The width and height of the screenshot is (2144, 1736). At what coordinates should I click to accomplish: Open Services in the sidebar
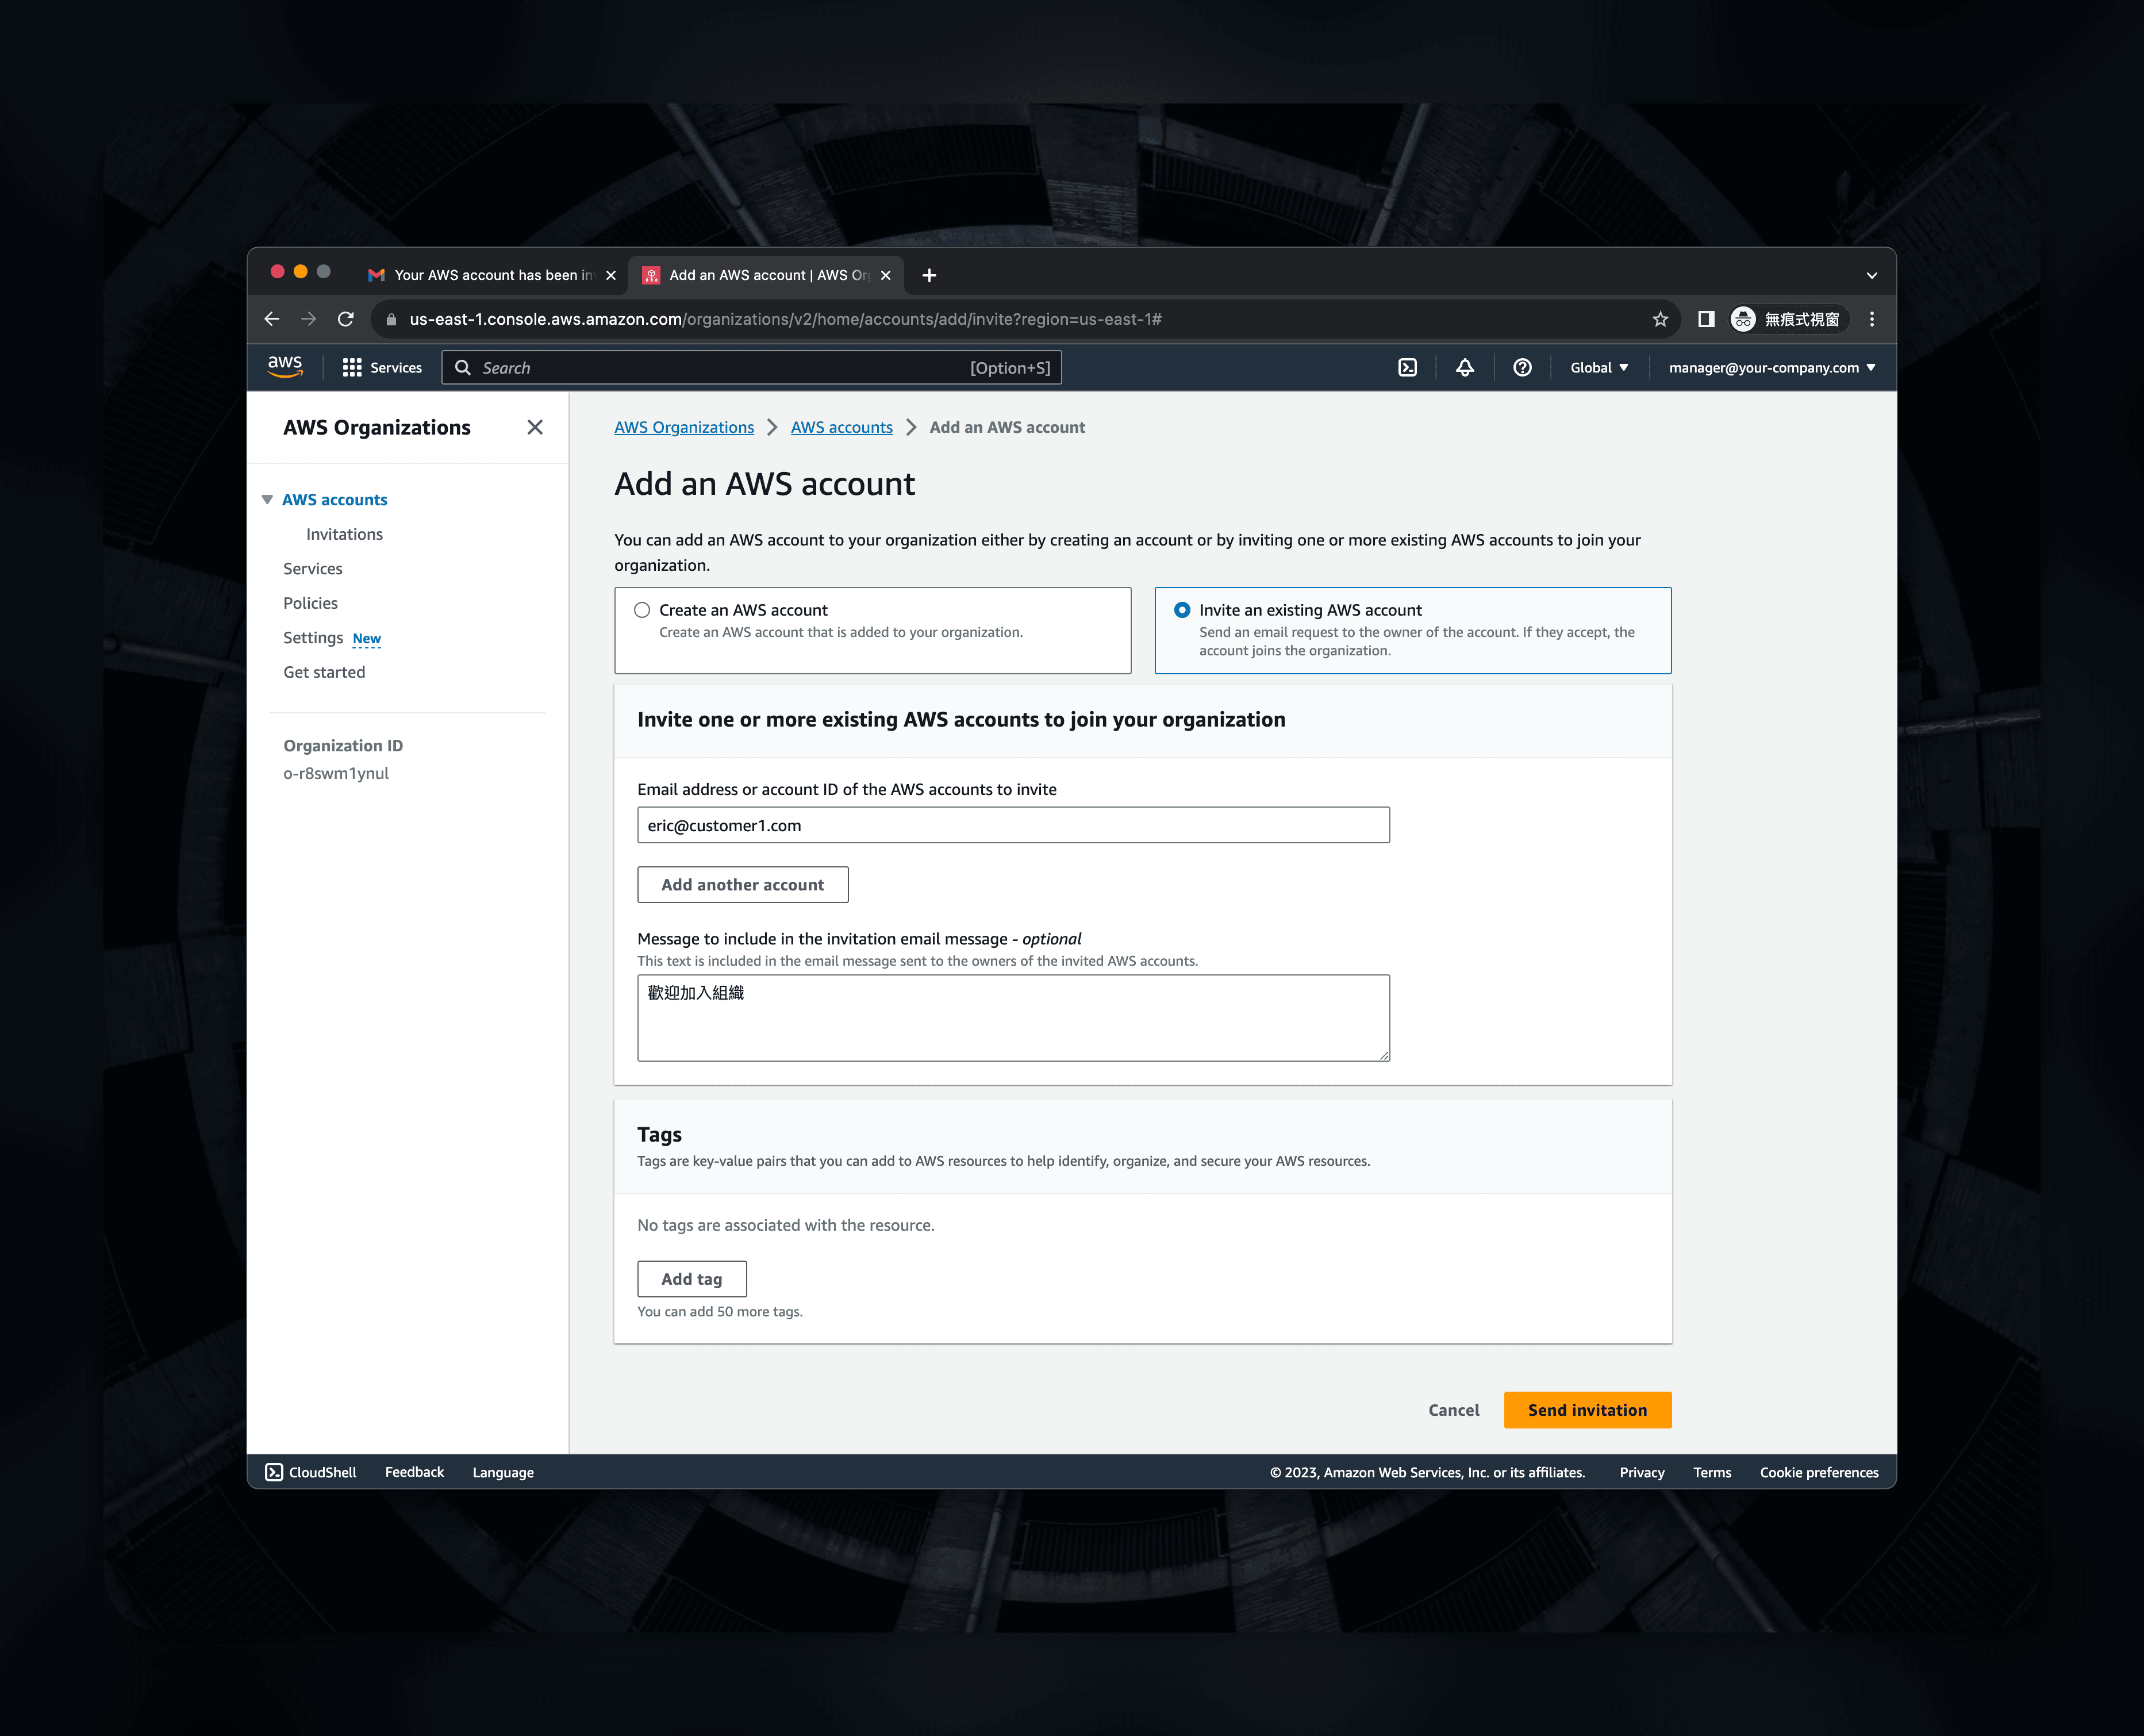coord(312,568)
